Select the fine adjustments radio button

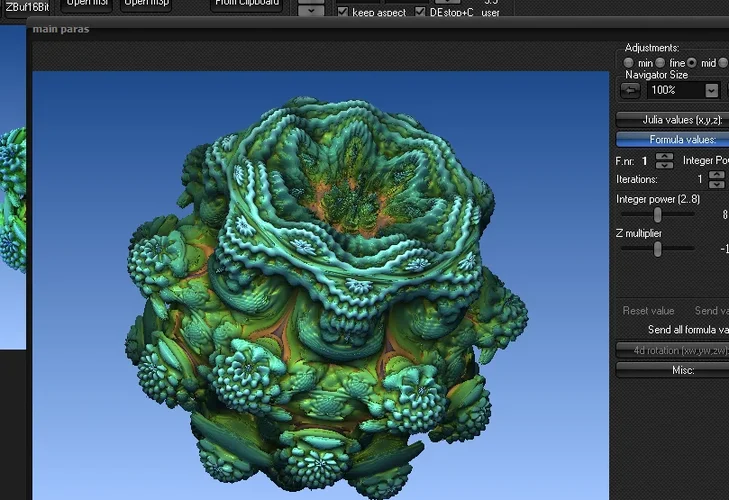[660, 63]
